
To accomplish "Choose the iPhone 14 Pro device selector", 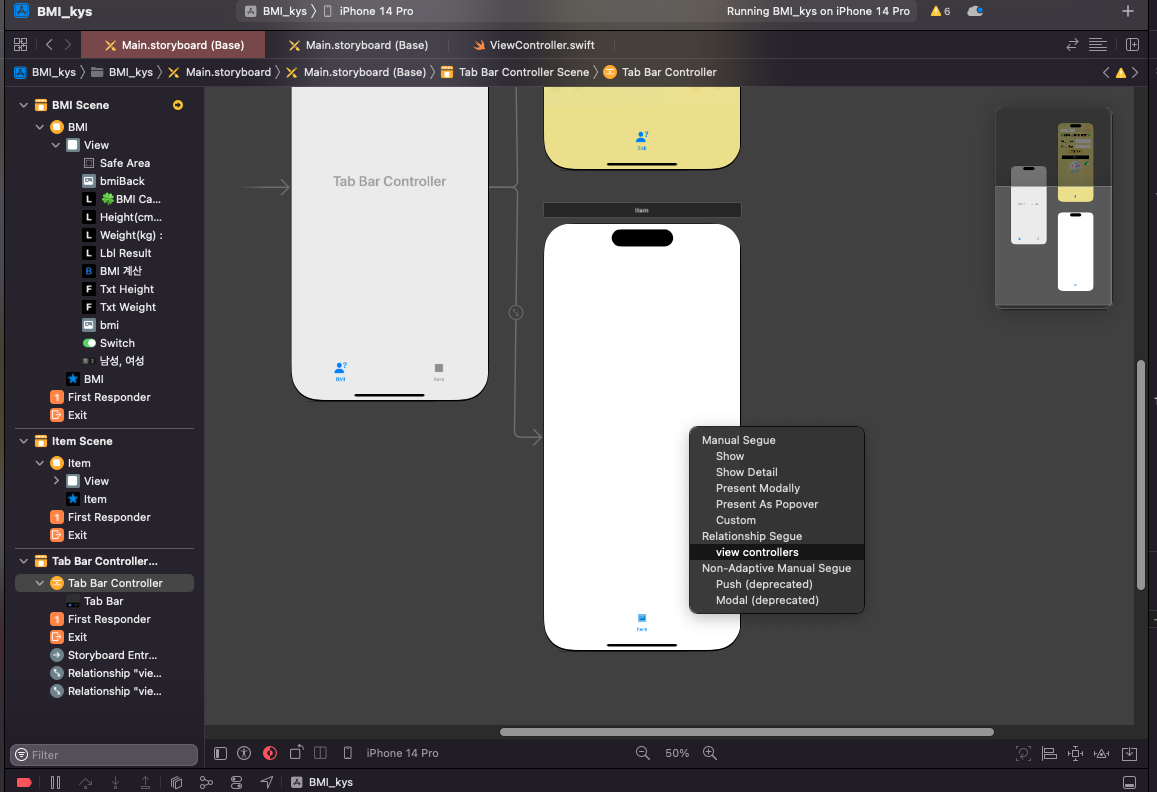I will pyautogui.click(x=402, y=753).
